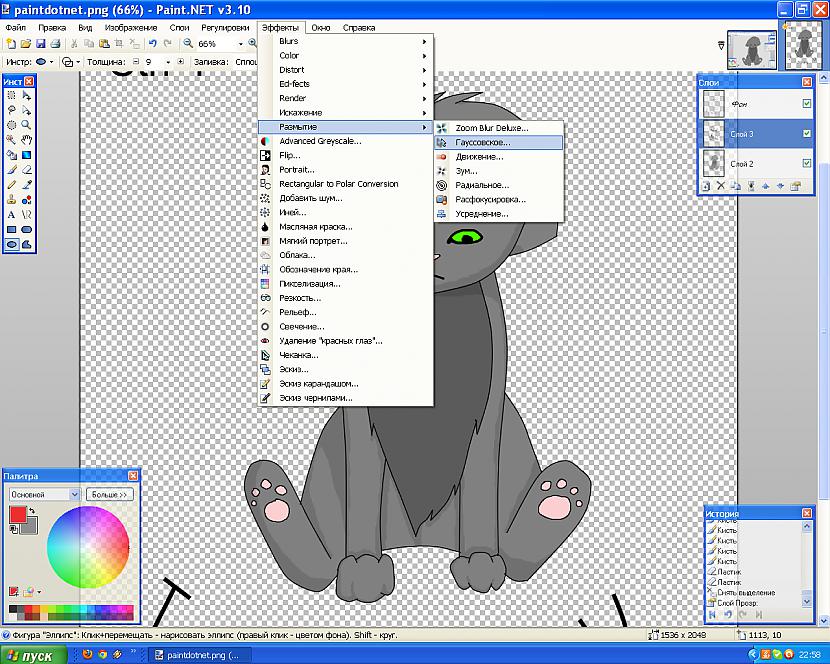Viewport: 830px width, 664px height.
Task: Select the Rectangle Select tool
Action: [11, 96]
